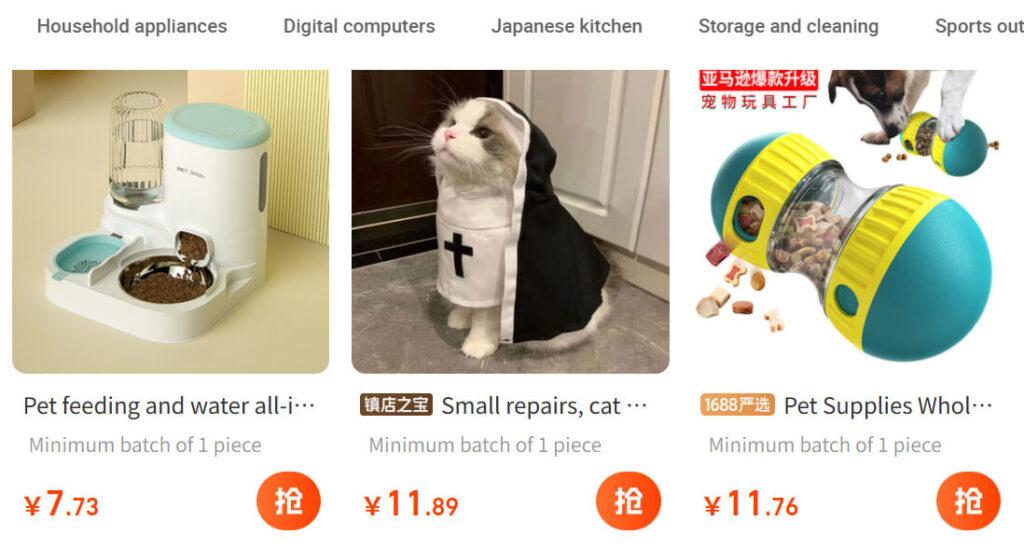Click the ¥7.73 price label
This screenshot has height=548, width=1024.
pyautogui.click(x=61, y=505)
